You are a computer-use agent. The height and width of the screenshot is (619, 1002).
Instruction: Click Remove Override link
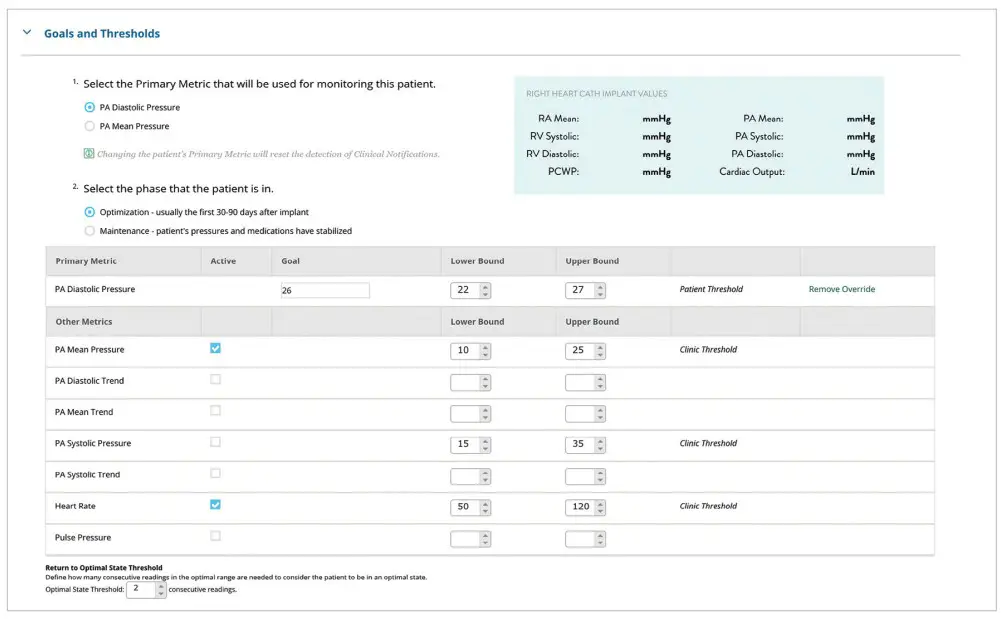[841, 289]
